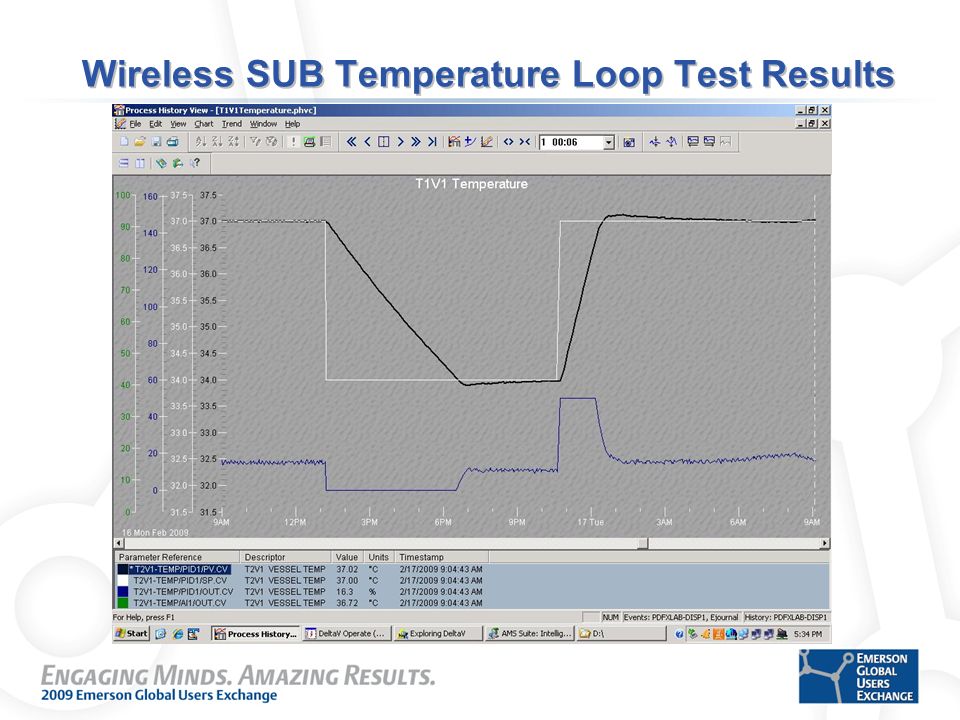This screenshot has width=960, height=720.
Task: Click the Windows Start button
Action: [x=132, y=634]
